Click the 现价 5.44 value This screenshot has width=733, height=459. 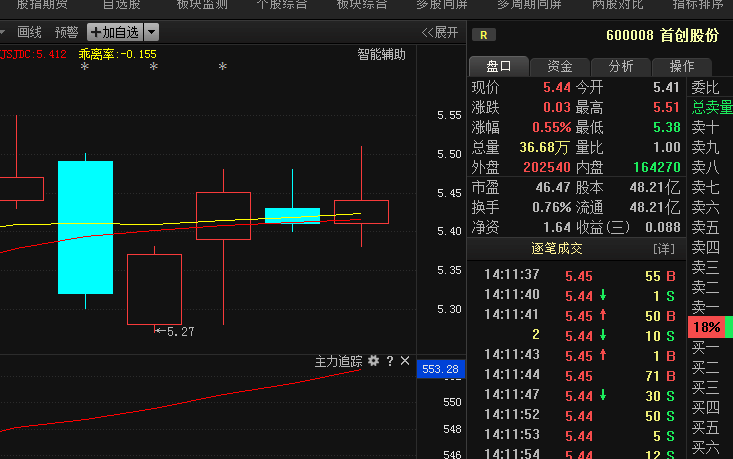557,87
